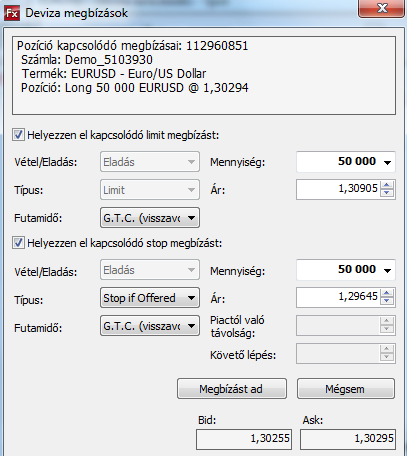Click the Fx application icon in title bar
Image resolution: width=407 pixels, height=456 pixels.
point(12,13)
